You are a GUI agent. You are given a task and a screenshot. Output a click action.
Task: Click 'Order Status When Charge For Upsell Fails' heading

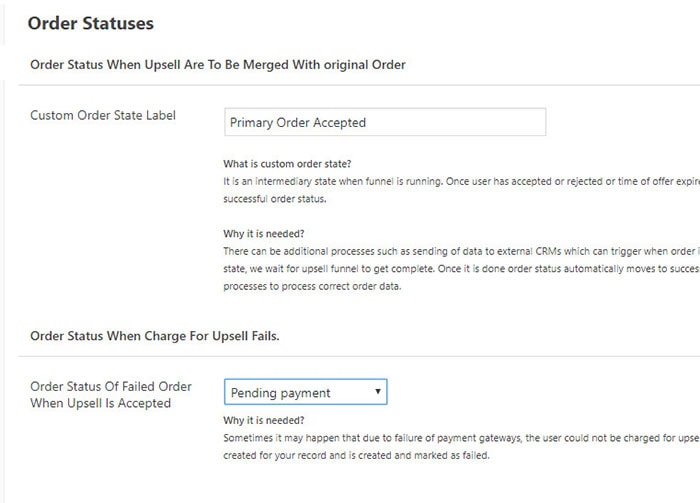155,336
